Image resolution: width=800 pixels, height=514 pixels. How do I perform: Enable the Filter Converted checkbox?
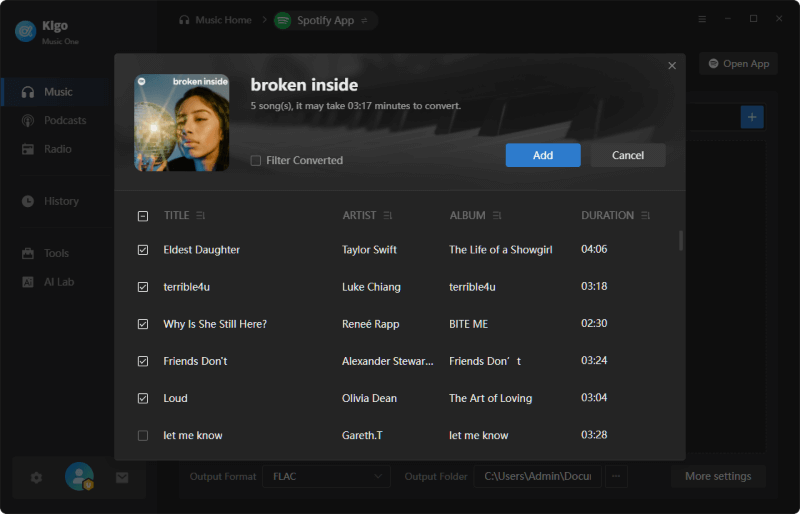[256, 161]
